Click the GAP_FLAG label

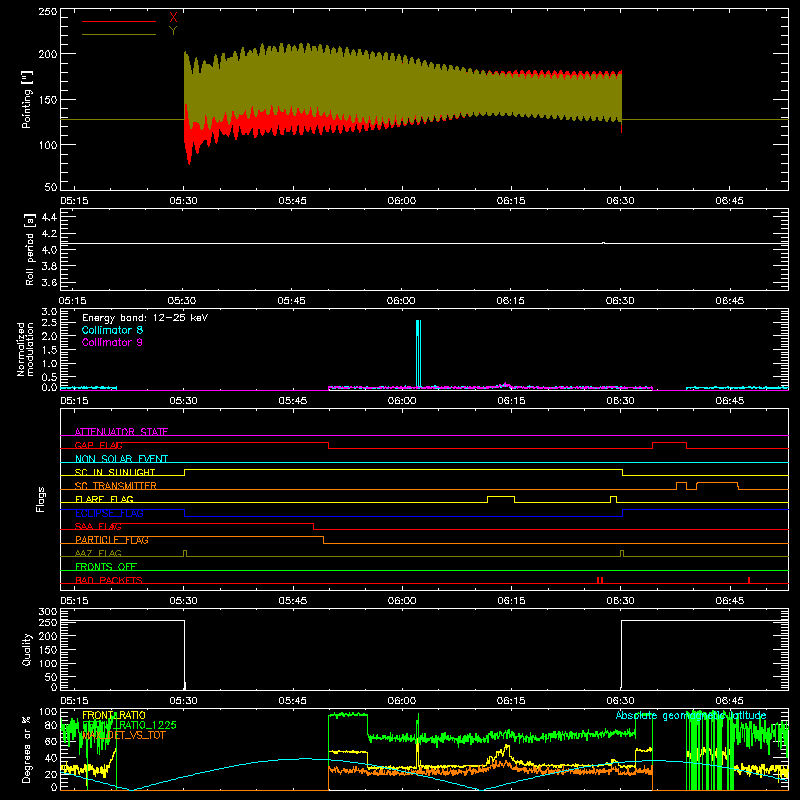coord(98,445)
